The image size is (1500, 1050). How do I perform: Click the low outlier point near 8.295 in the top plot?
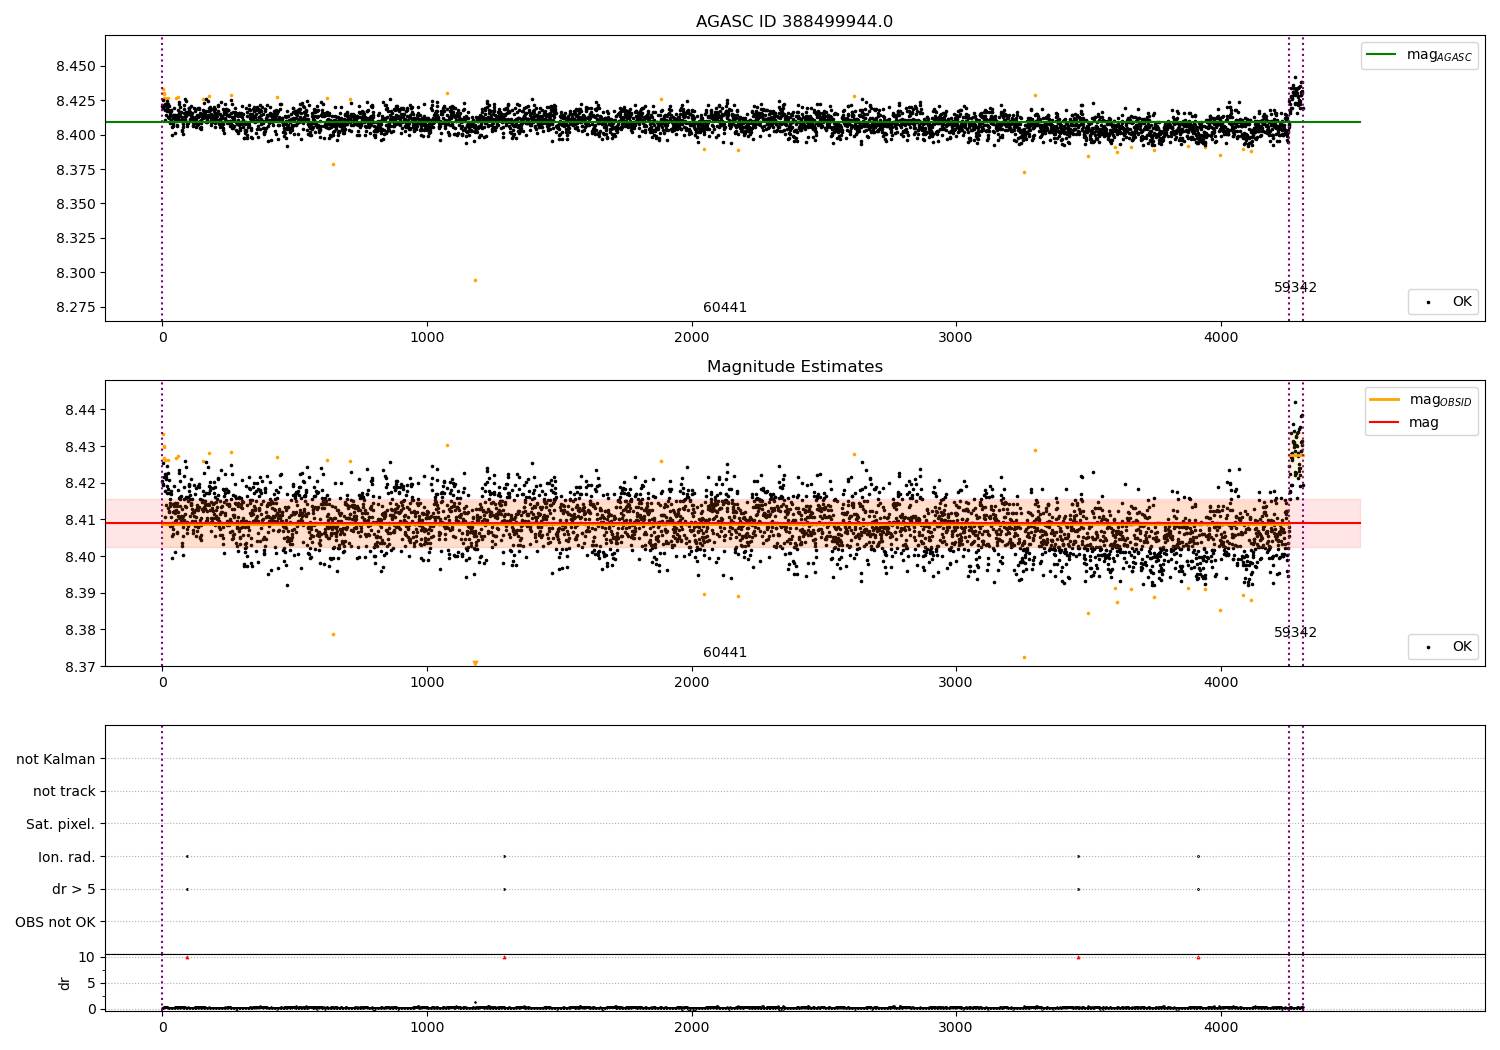475,280
